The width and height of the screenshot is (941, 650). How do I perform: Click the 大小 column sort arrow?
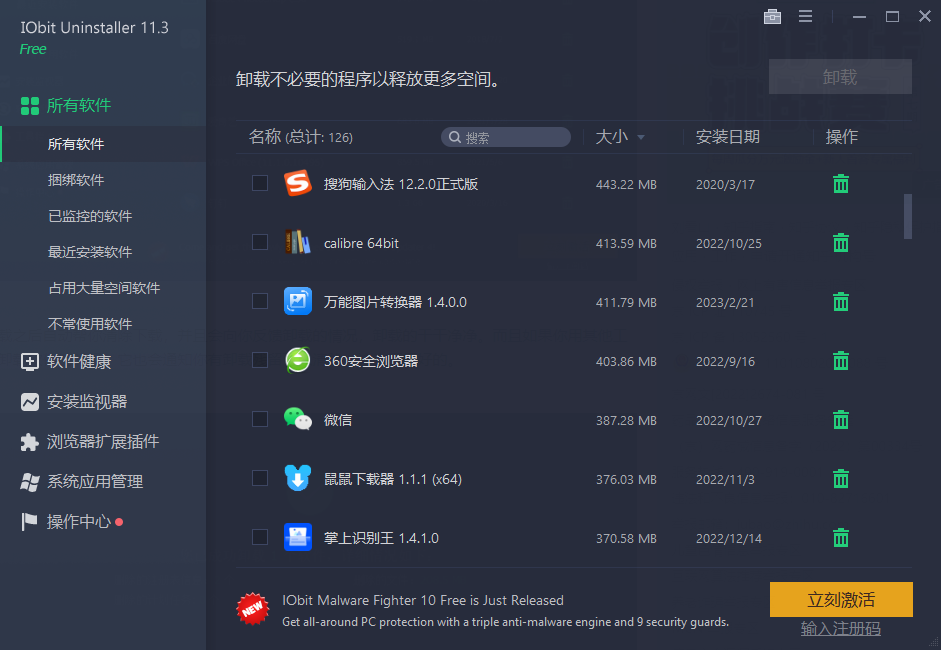(x=641, y=137)
